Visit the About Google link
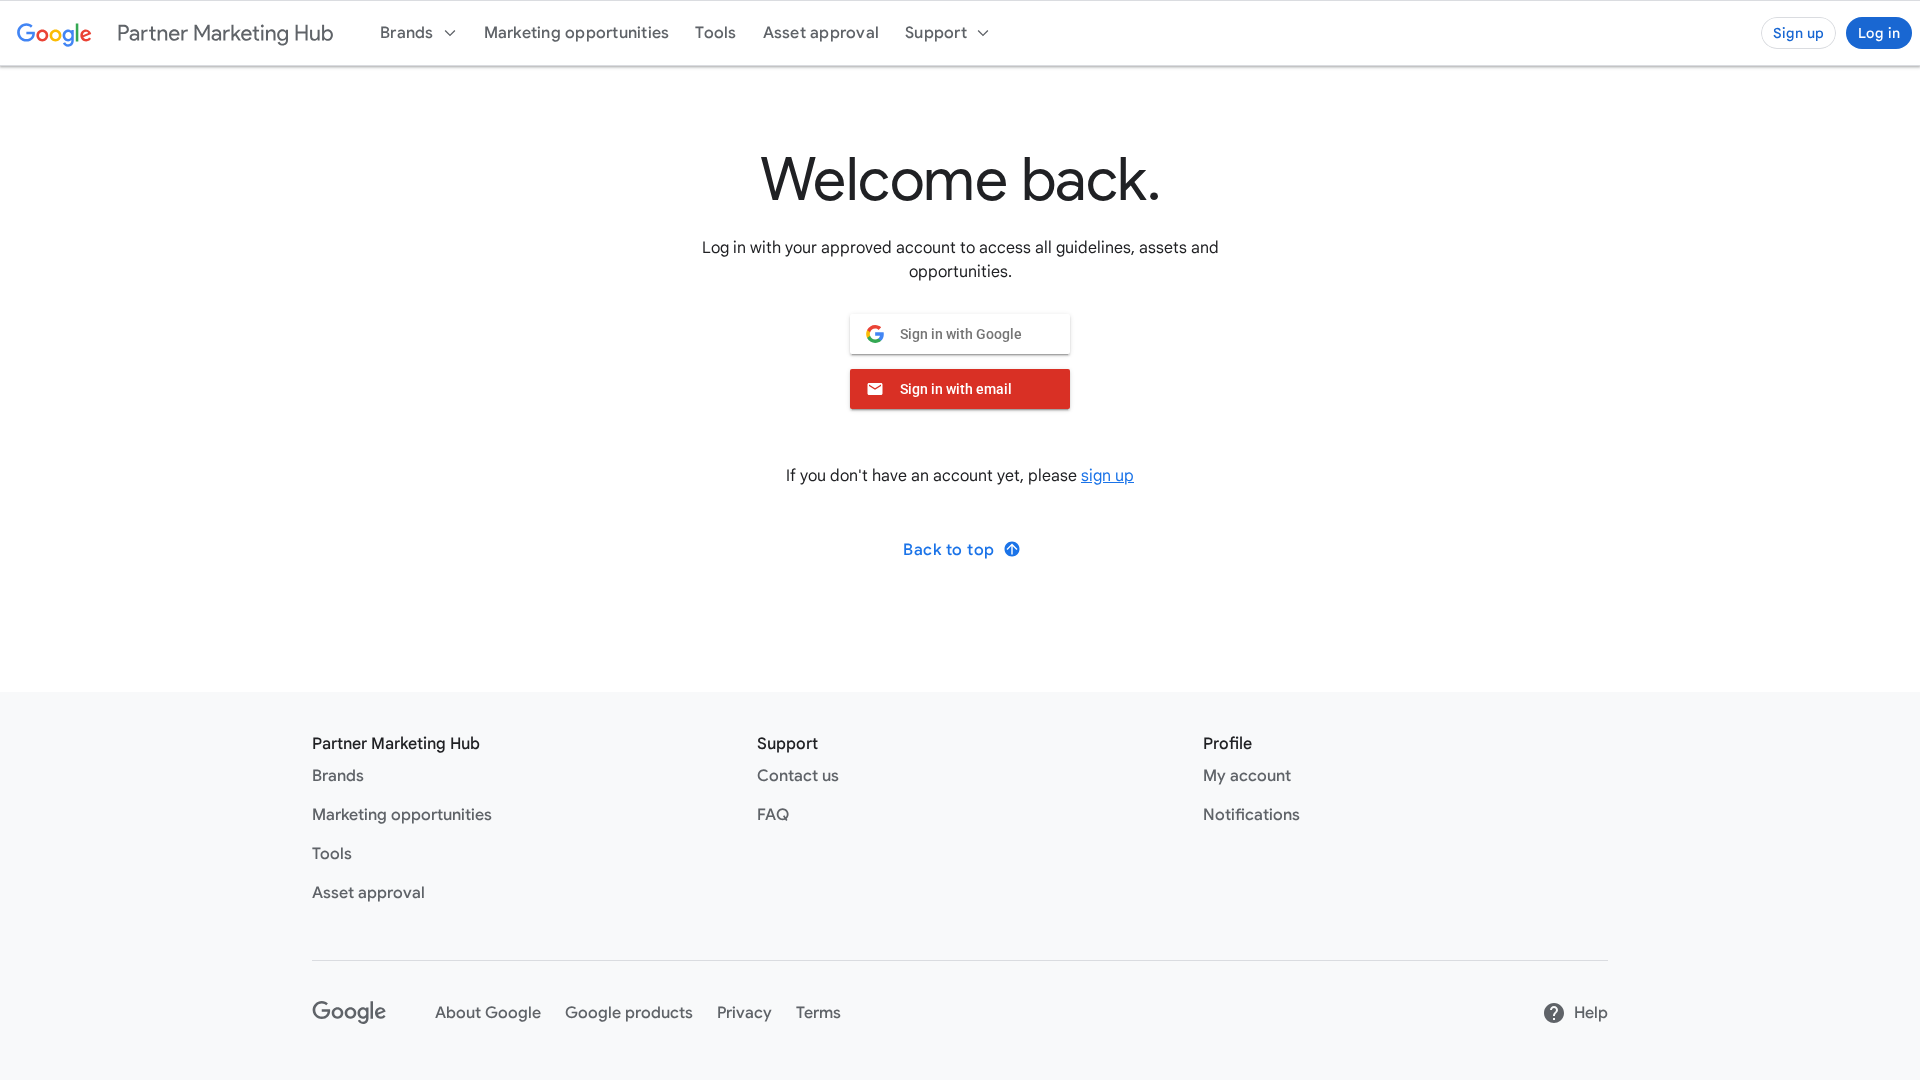The image size is (1920, 1080). 488,1013
